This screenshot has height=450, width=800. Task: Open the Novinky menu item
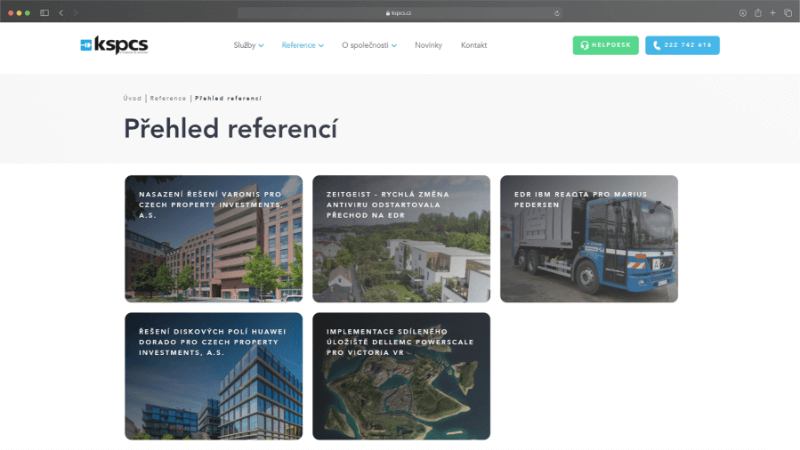pyautogui.click(x=428, y=45)
